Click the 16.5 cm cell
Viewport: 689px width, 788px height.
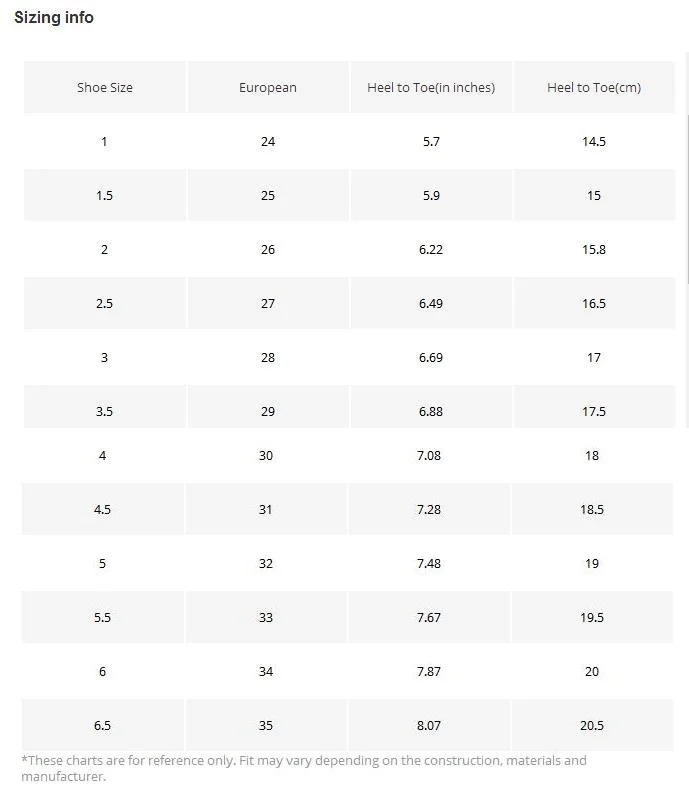(594, 304)
